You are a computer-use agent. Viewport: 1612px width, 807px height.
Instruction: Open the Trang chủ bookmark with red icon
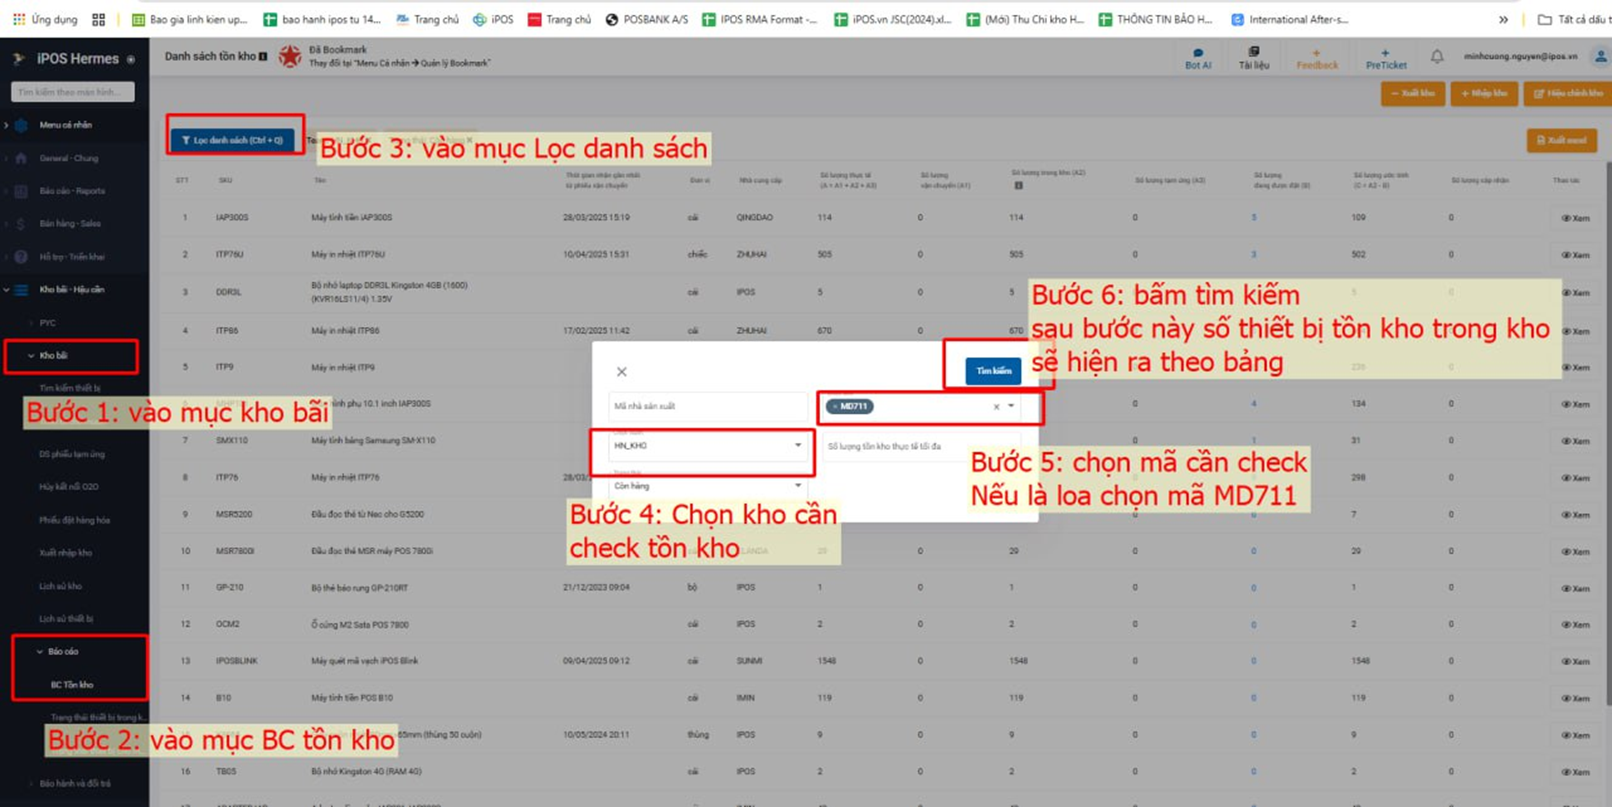(559, 19)
